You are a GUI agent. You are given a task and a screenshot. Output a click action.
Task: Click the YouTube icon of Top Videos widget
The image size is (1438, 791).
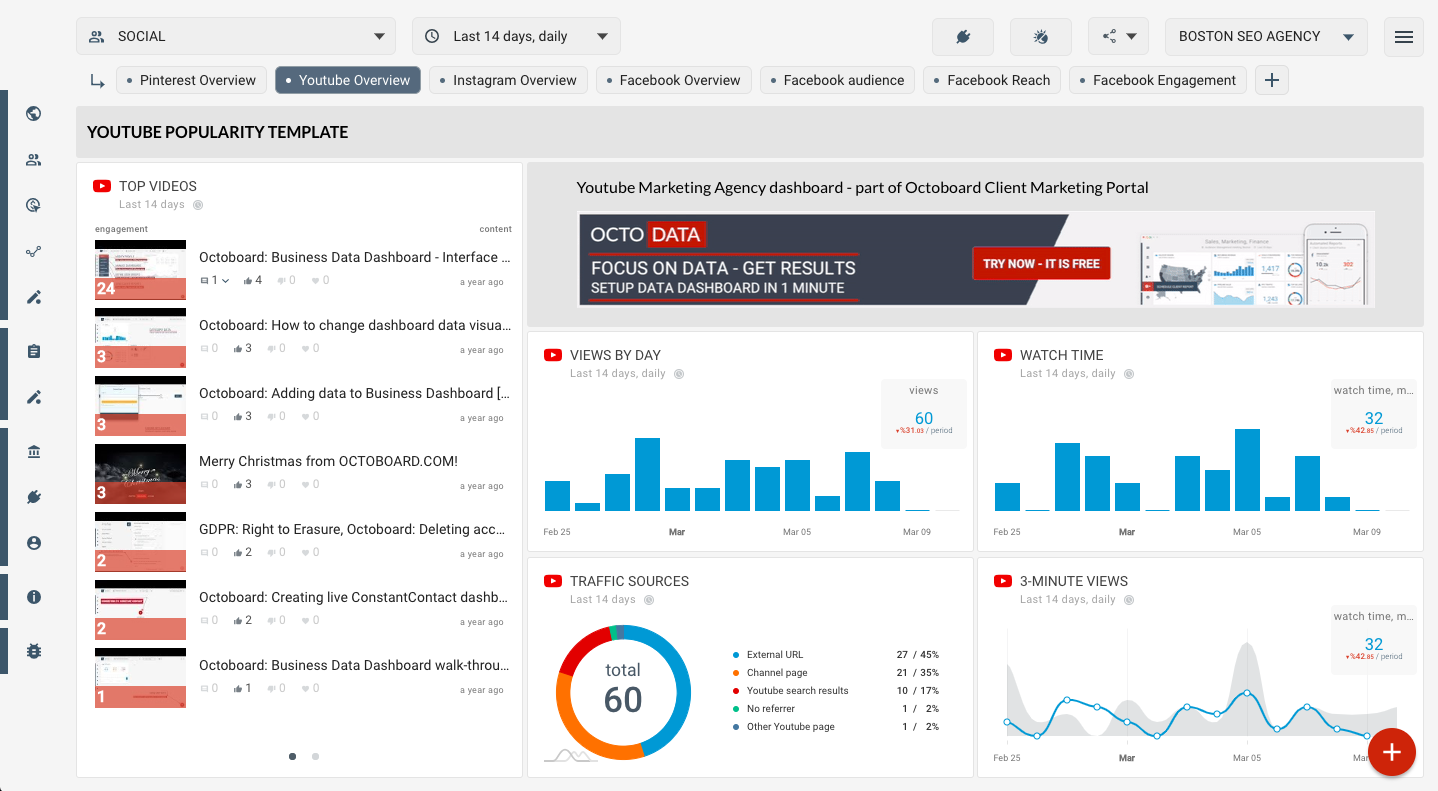click(x=102, y=186)
